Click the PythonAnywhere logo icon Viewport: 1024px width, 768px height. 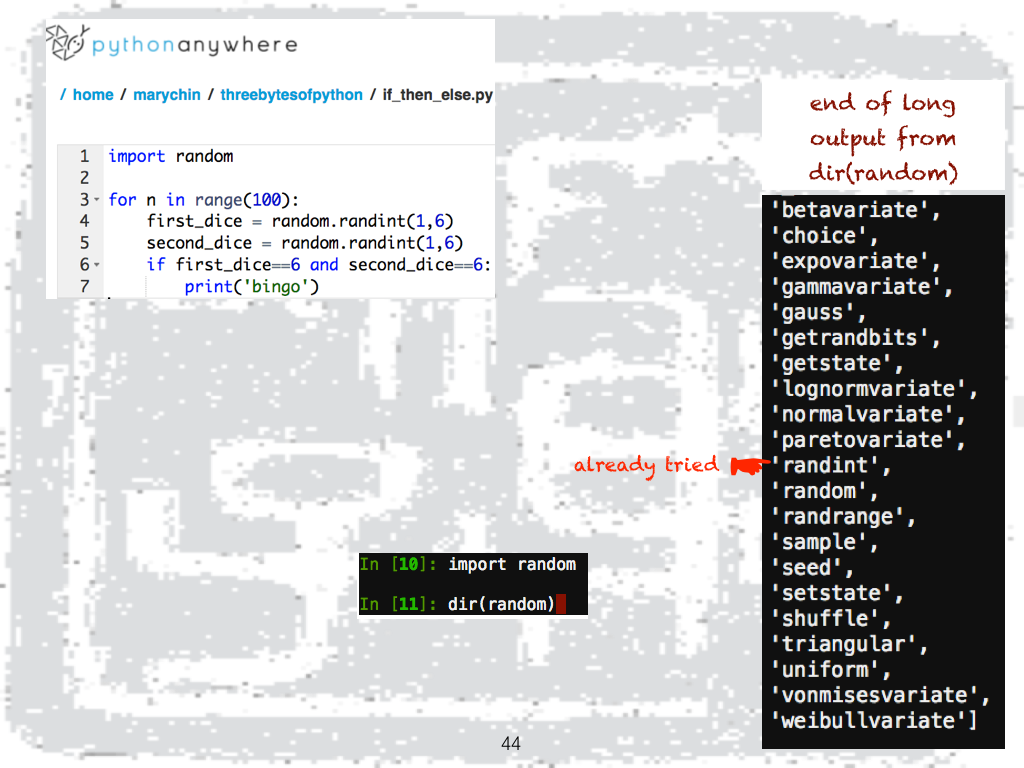pos(66,44)
